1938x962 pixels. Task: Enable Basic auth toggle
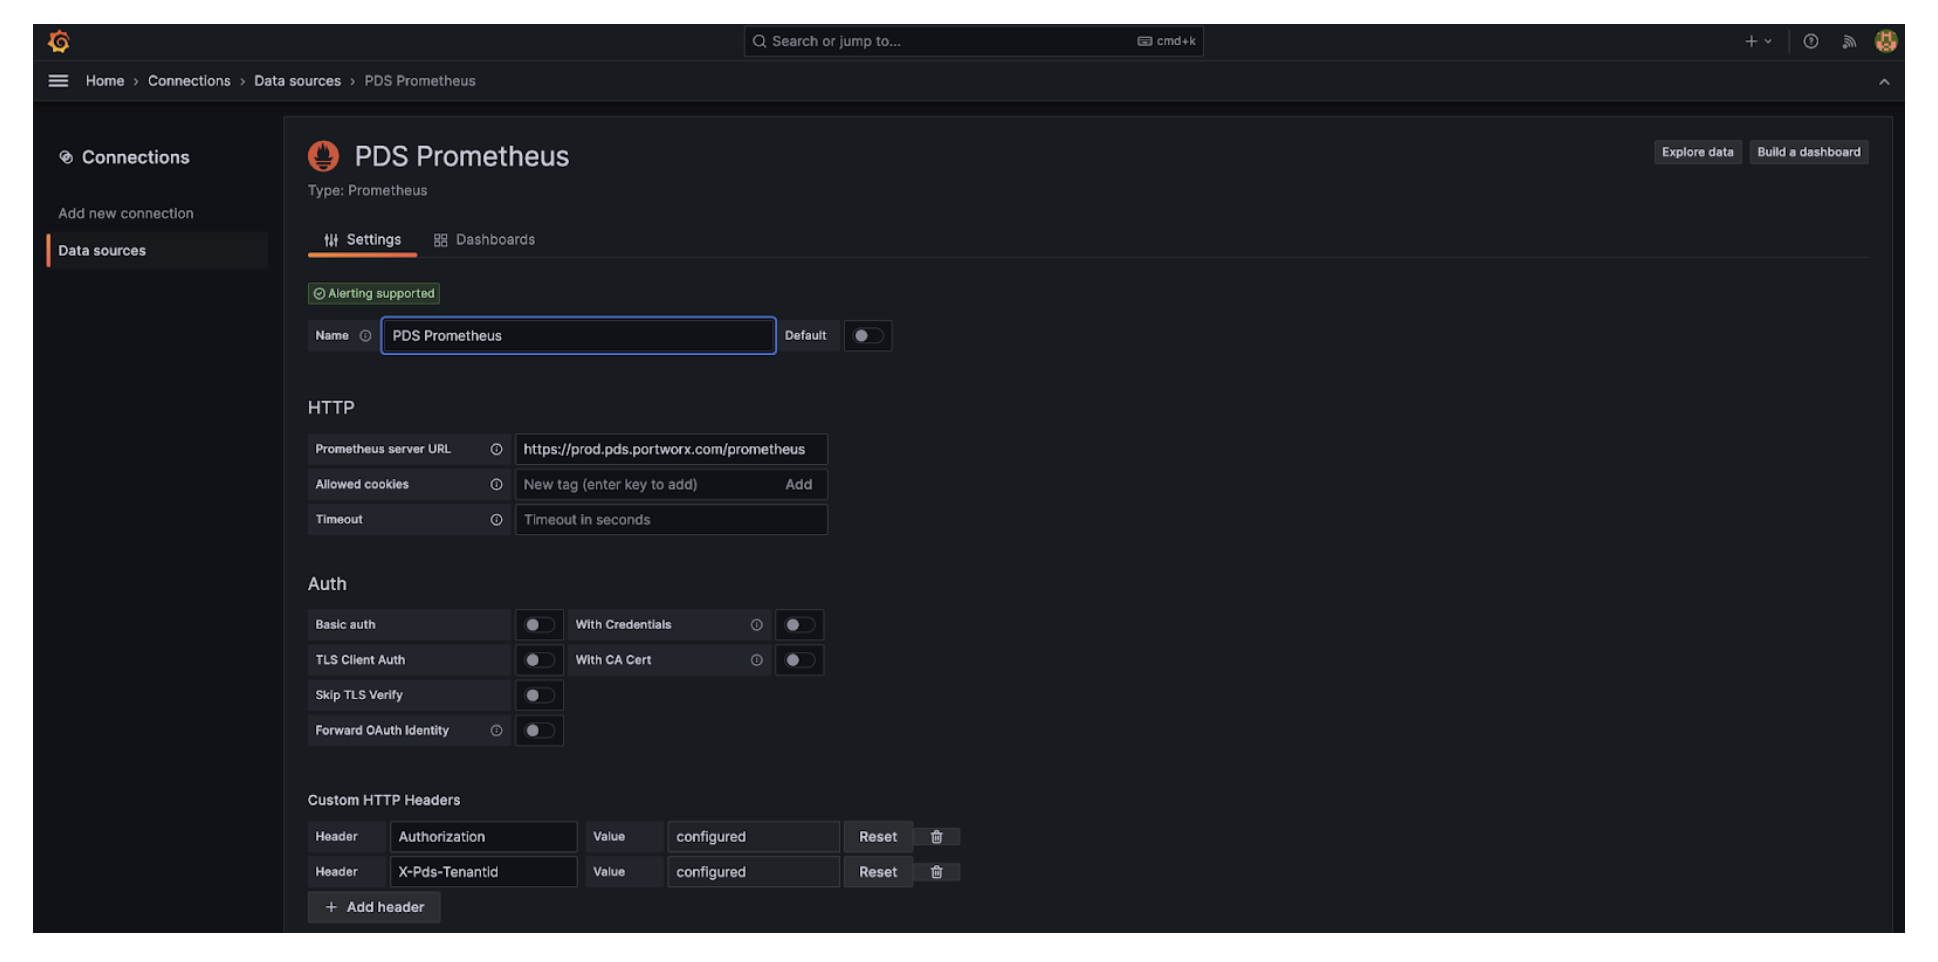pyautogui.click(x=539, y=625)
